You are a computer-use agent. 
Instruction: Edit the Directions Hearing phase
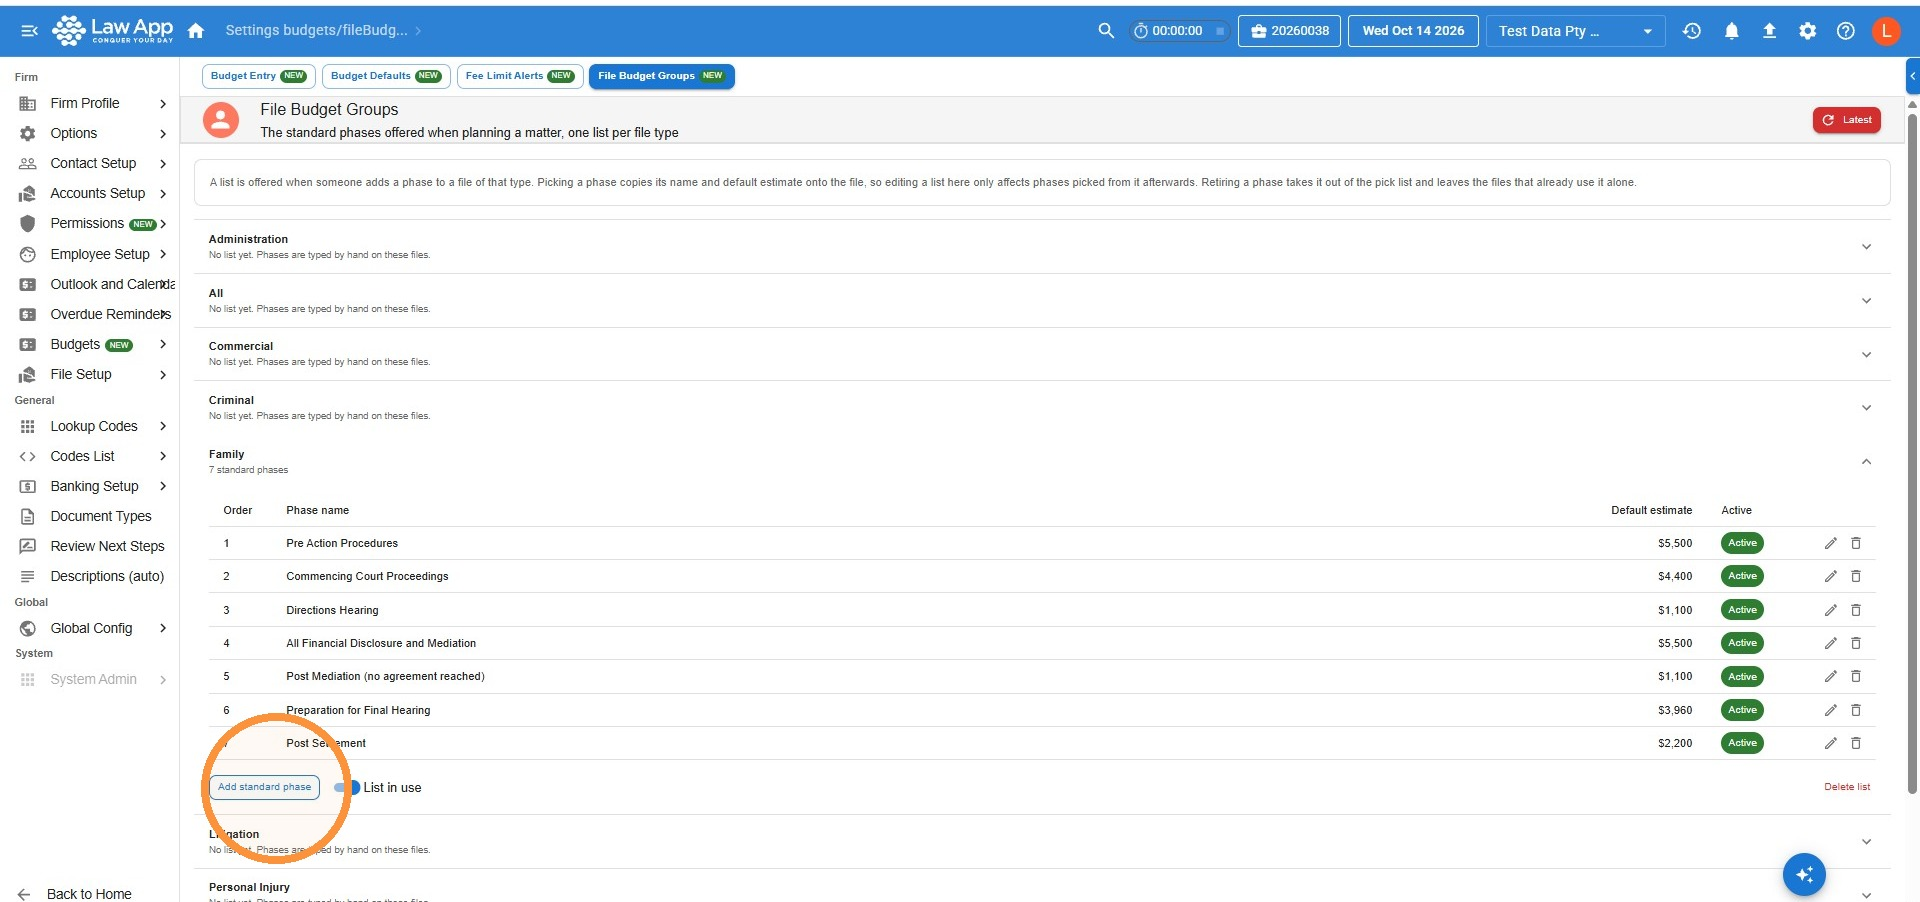coord(1831,610)
